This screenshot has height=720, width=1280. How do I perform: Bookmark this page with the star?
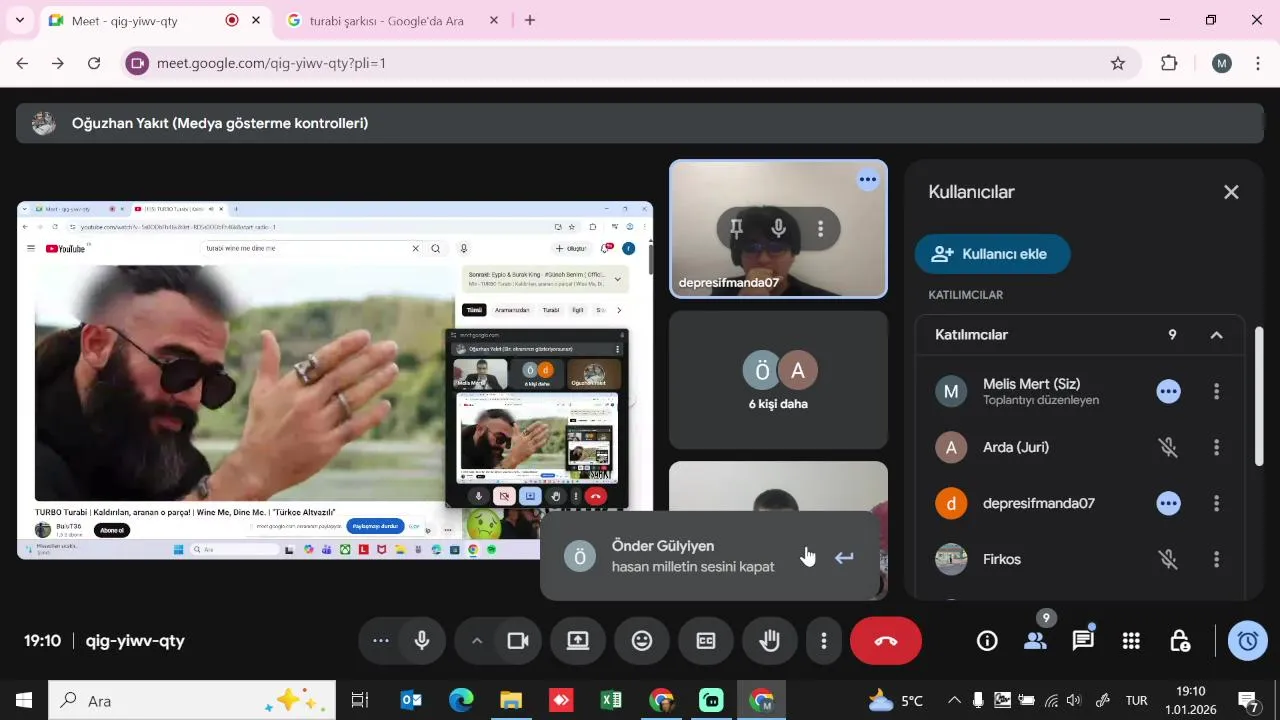(x=1118, y=63)
